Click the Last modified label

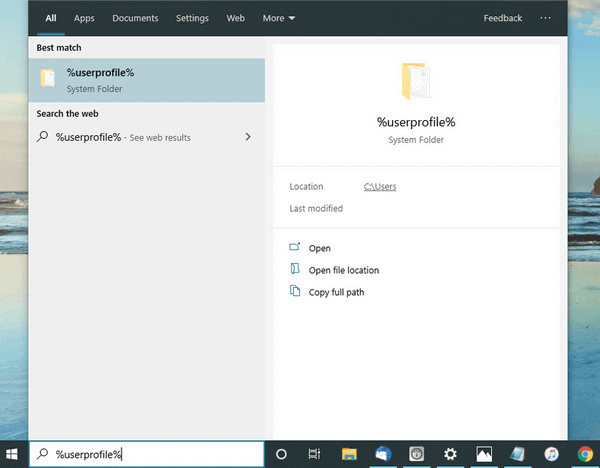316,209
